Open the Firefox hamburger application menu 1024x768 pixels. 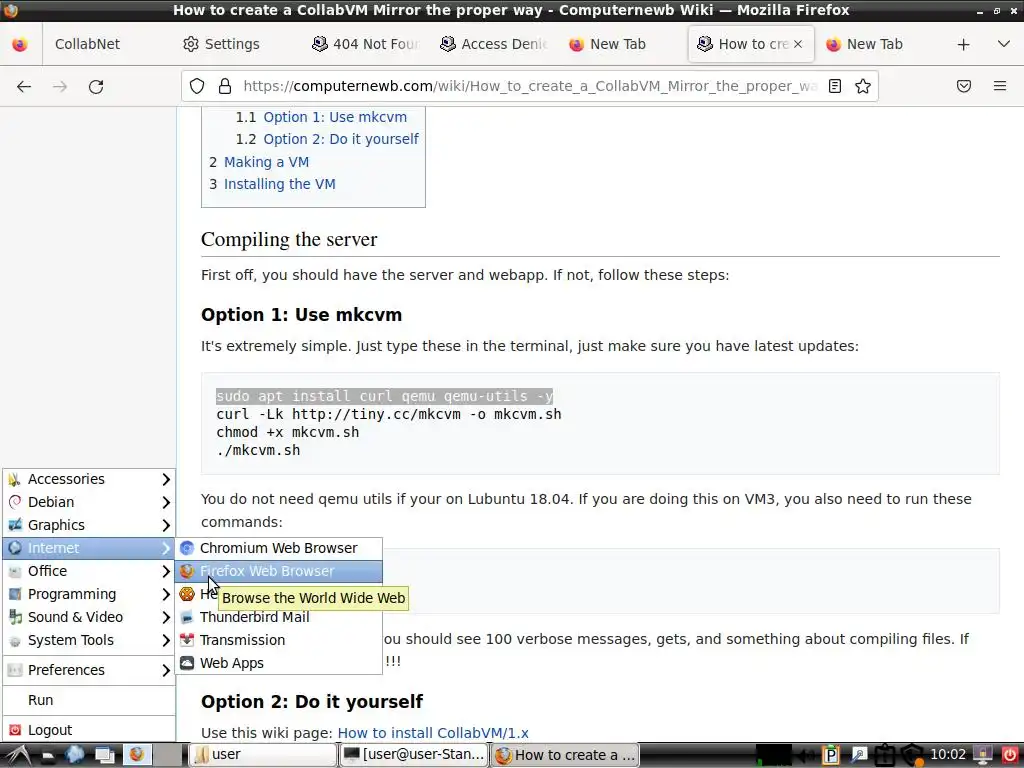(x=1000, y=86)
